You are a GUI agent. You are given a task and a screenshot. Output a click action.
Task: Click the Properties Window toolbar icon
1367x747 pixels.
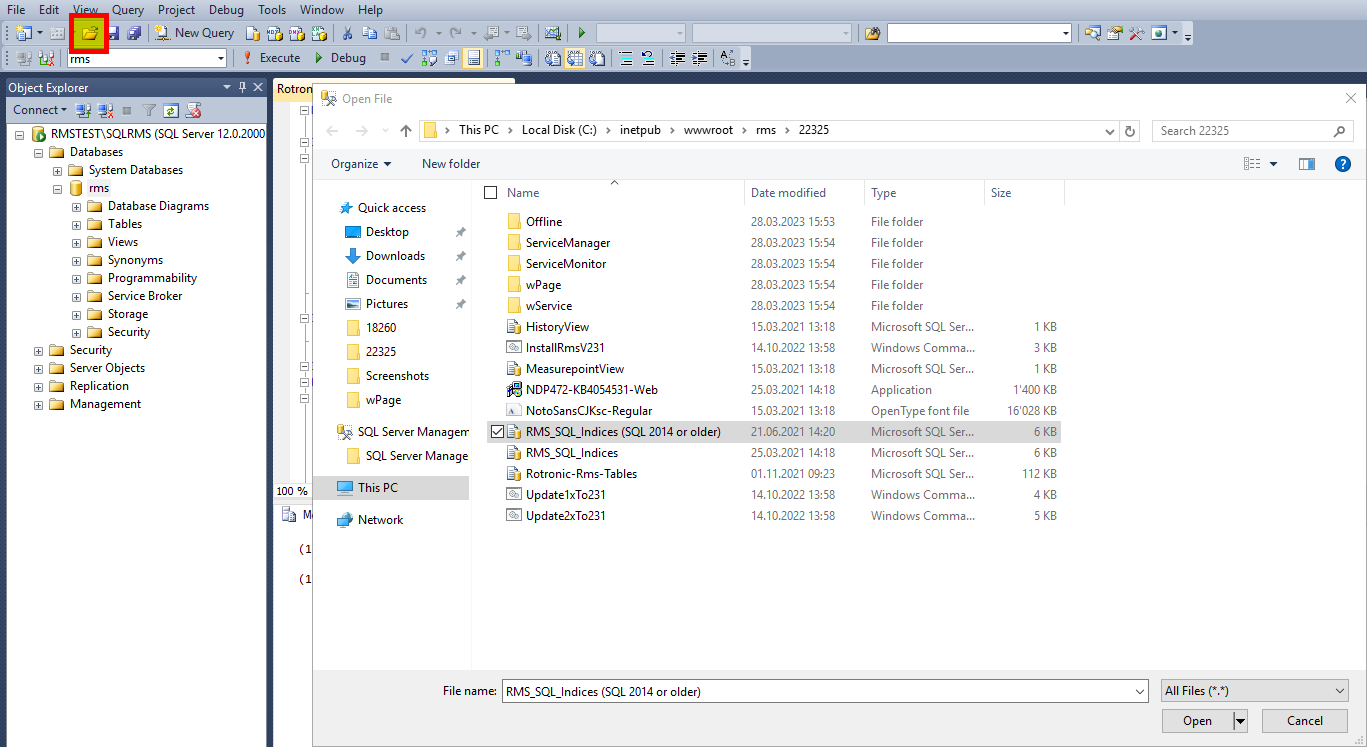[1114, 33]
